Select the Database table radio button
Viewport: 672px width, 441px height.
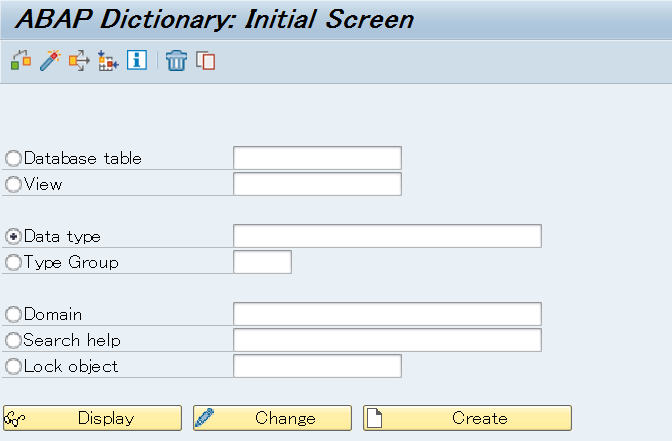tap(13, 158)
